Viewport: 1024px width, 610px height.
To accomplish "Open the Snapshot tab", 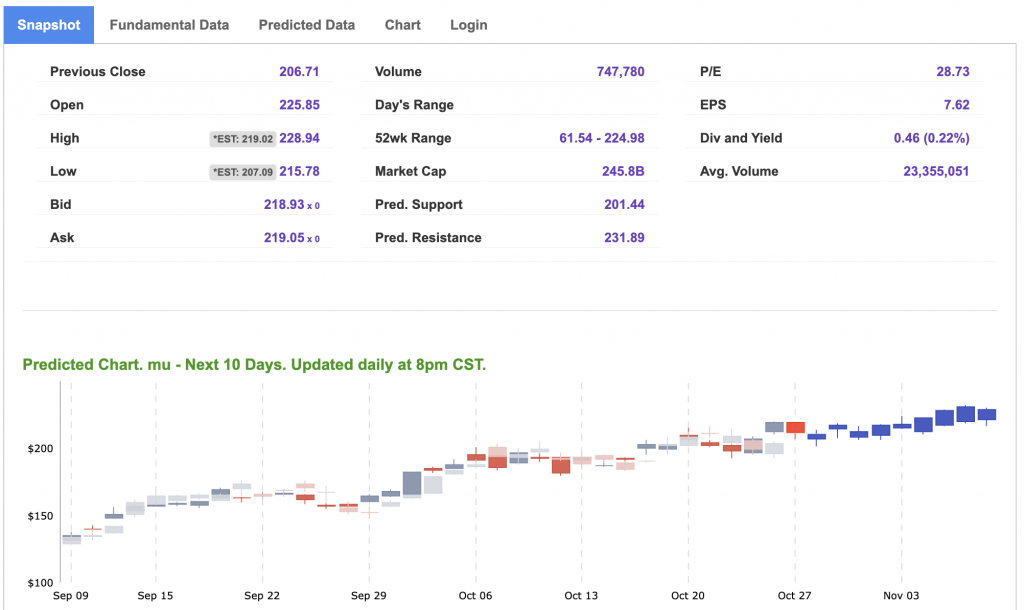I will pos(49,25).
